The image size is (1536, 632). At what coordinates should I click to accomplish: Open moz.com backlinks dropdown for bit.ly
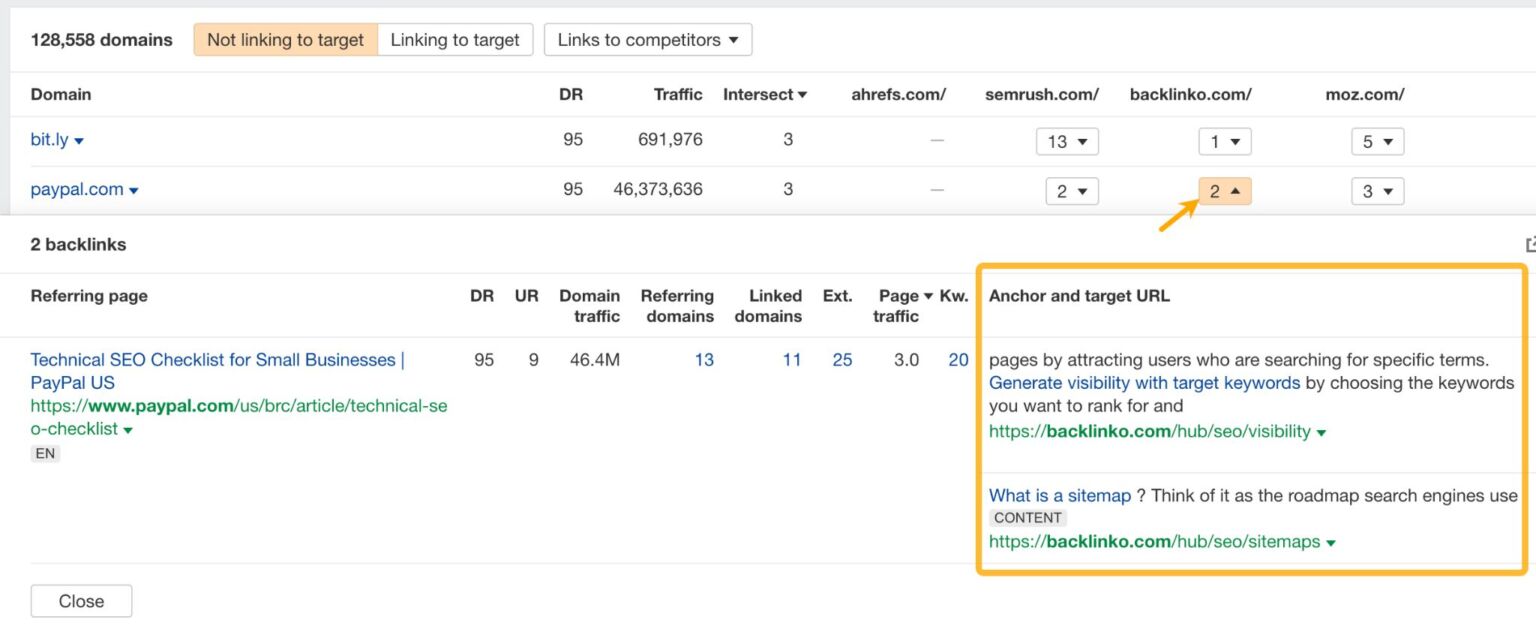[x=1377, y=141]
